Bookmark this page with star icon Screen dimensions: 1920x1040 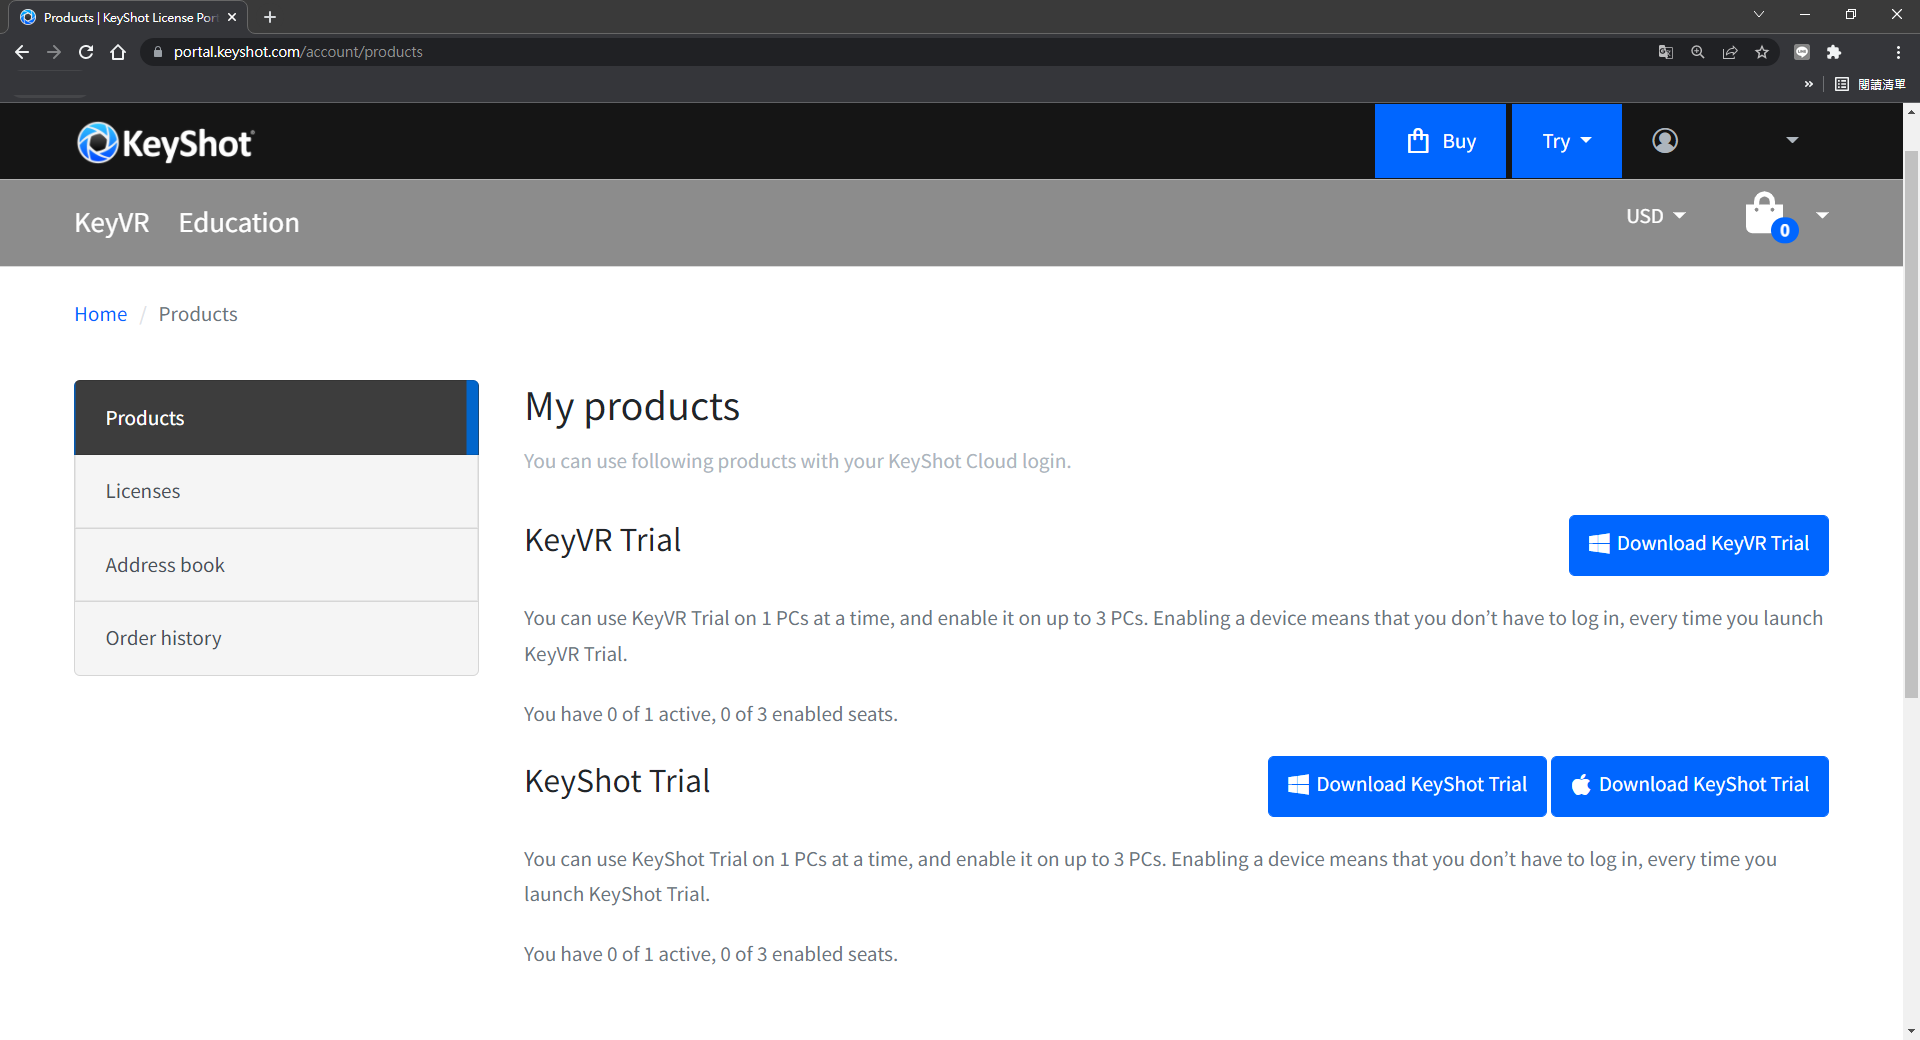pos(1762,52)
